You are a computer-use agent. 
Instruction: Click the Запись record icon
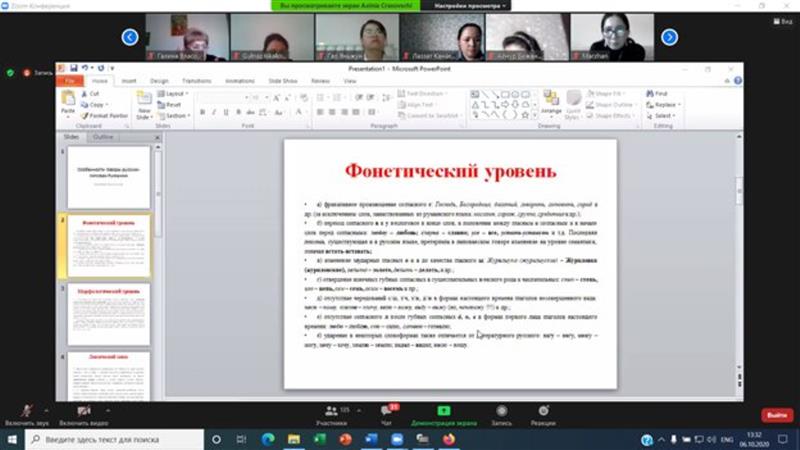501,411
